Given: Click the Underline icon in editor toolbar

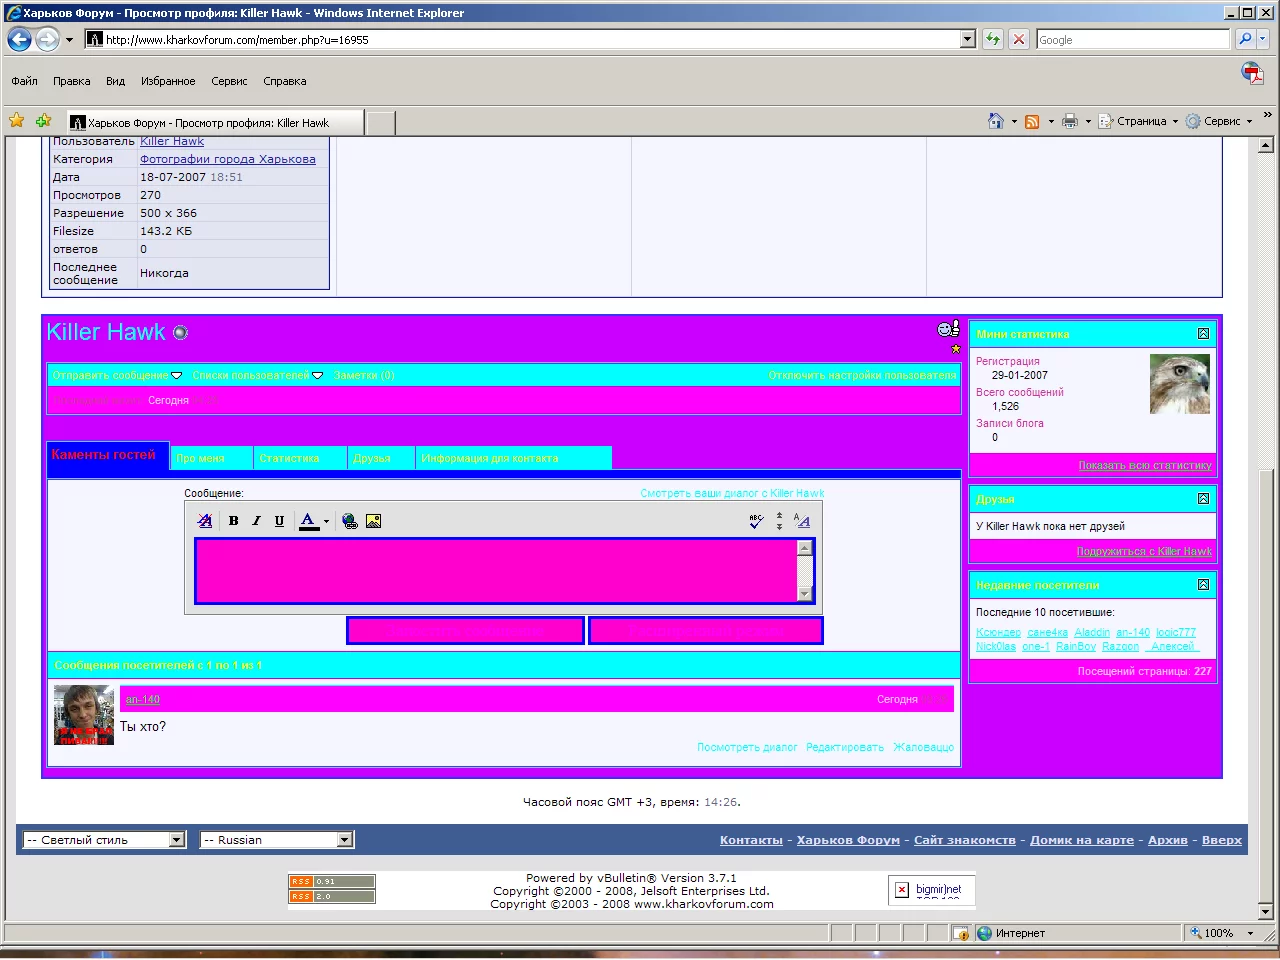Looking at the screenshot, I should point(279,521).
